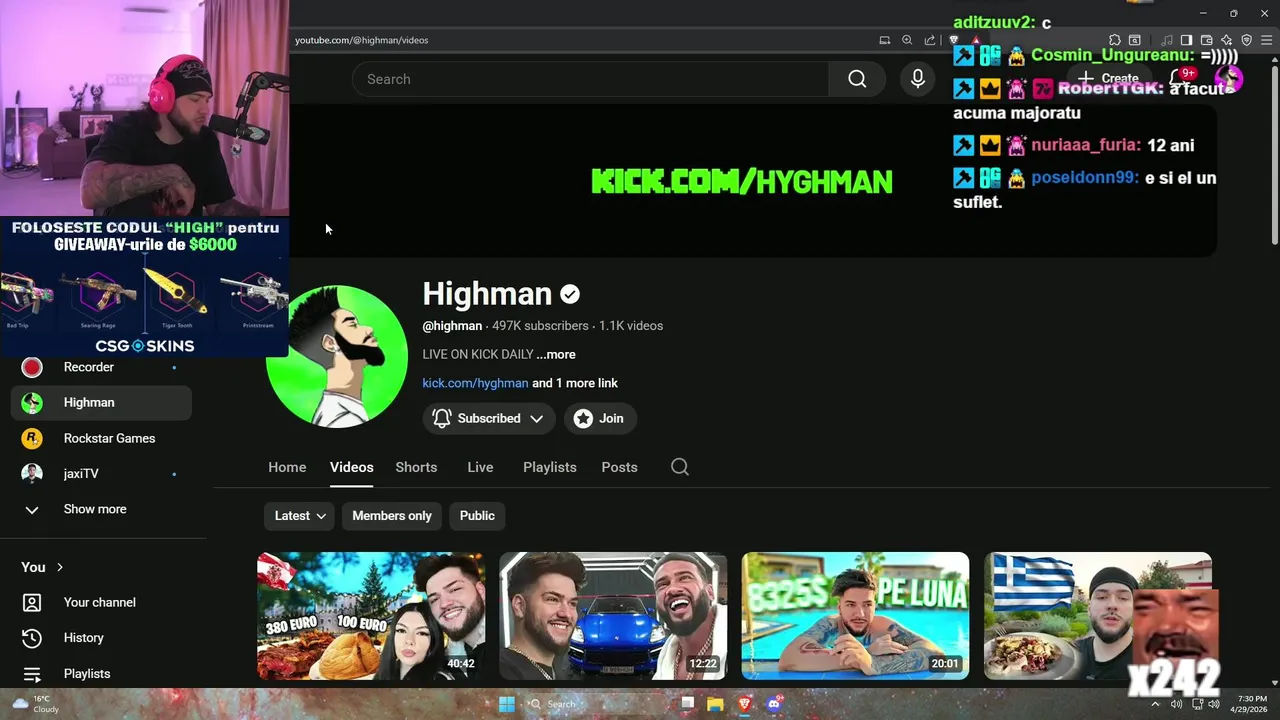
Task: Click the YouTube search magnifier button
Action: coord(857,79)
